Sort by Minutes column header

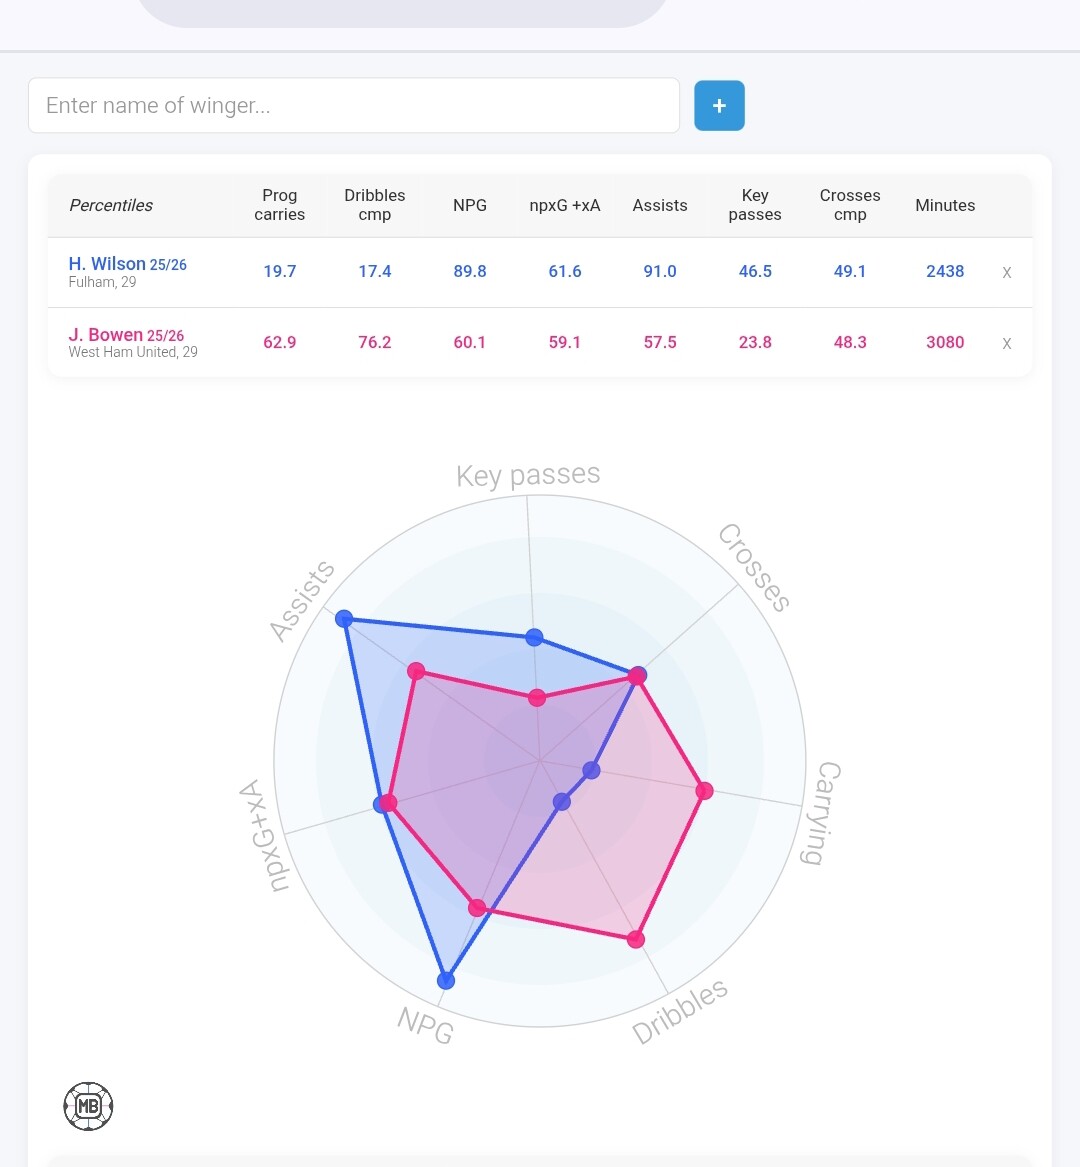coord(945,205)
